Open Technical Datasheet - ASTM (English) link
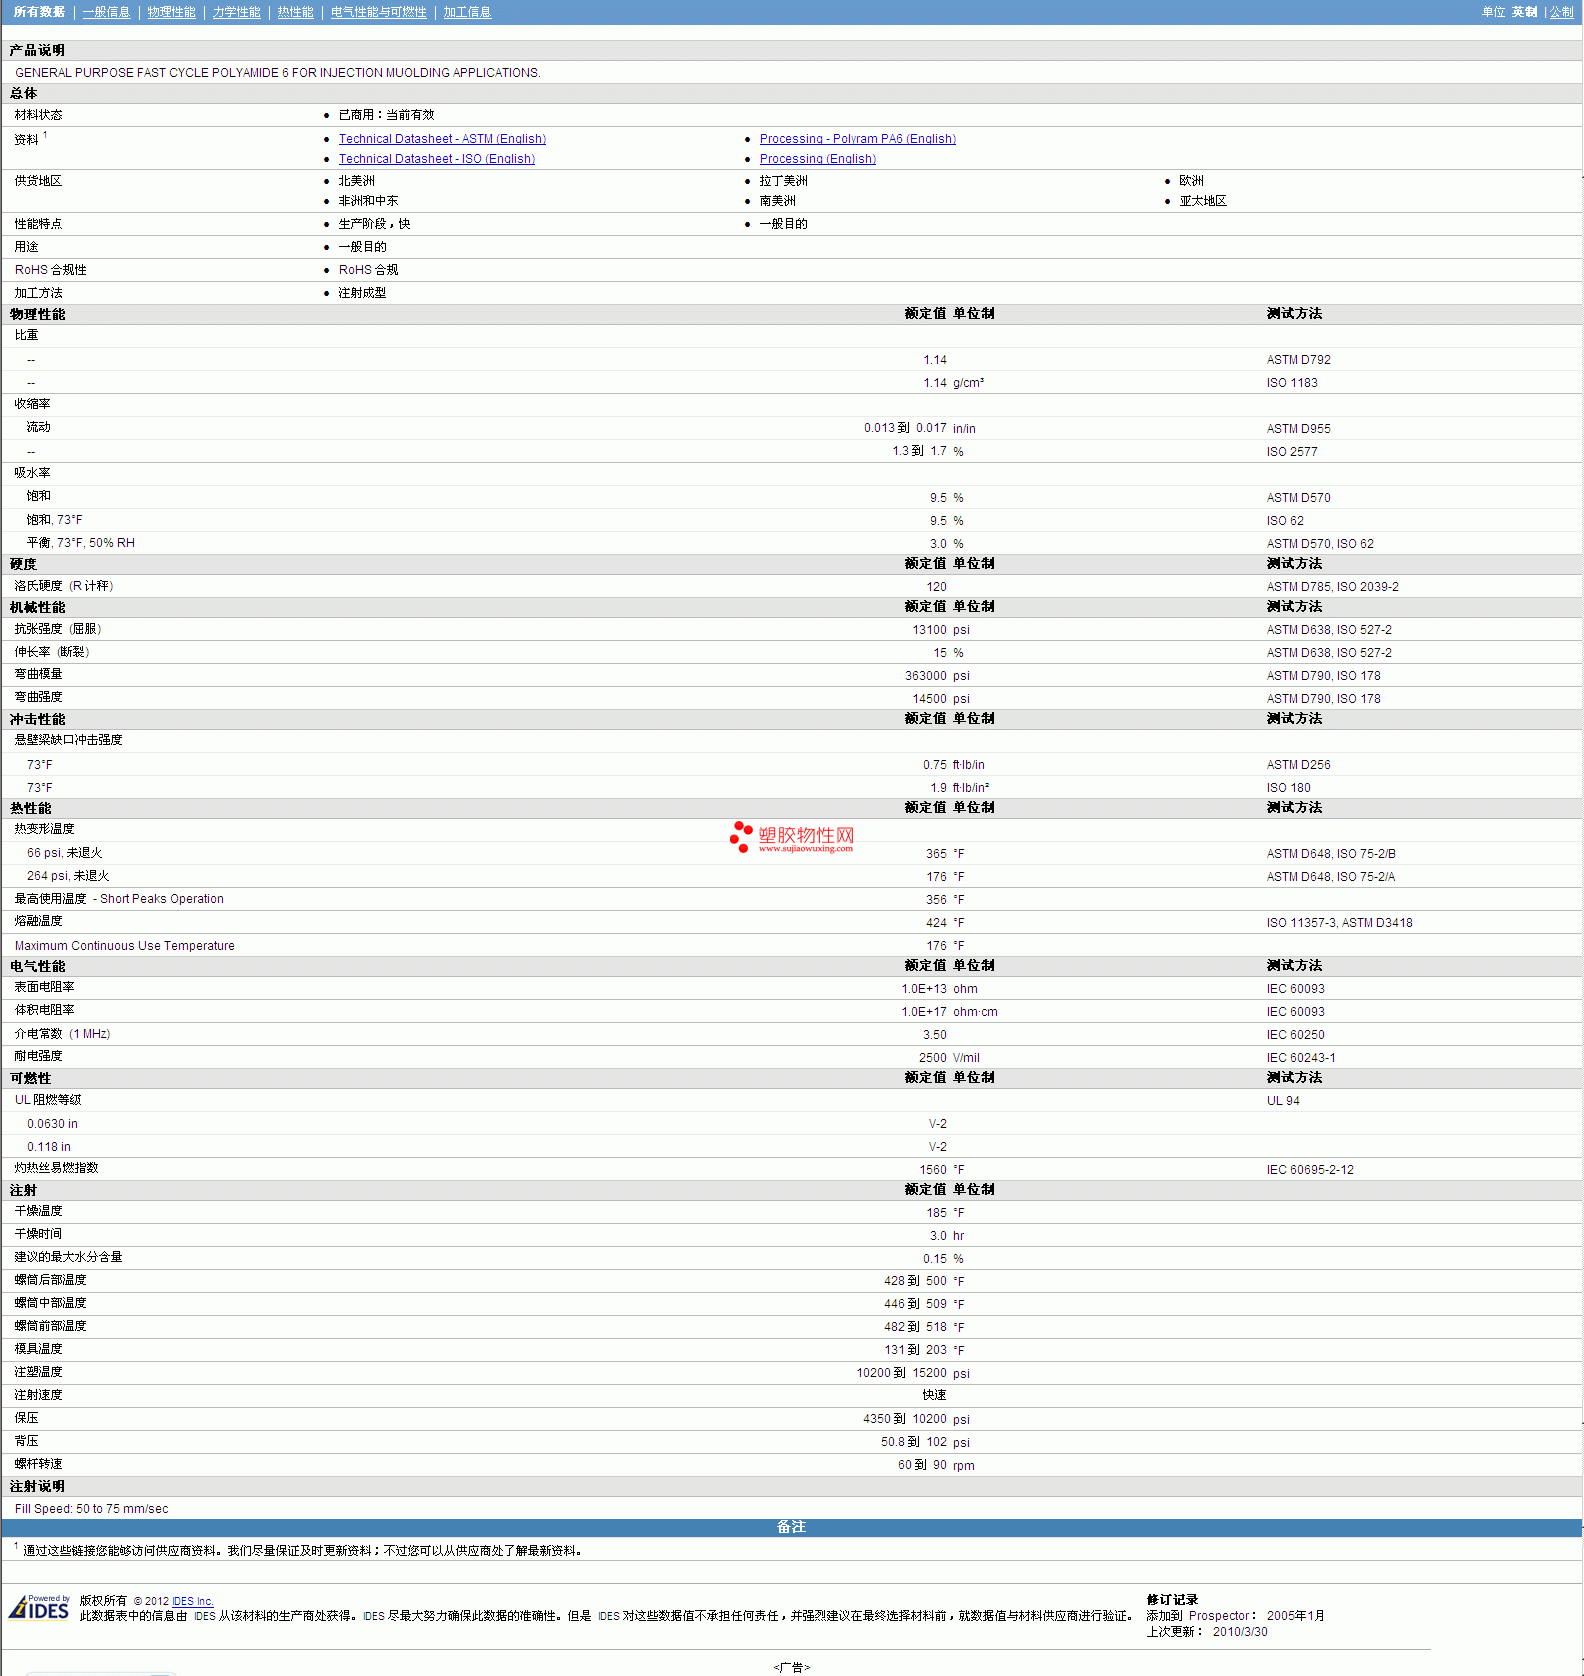This screenshot has width=1584, height=1676. click(x=442, y=139)
